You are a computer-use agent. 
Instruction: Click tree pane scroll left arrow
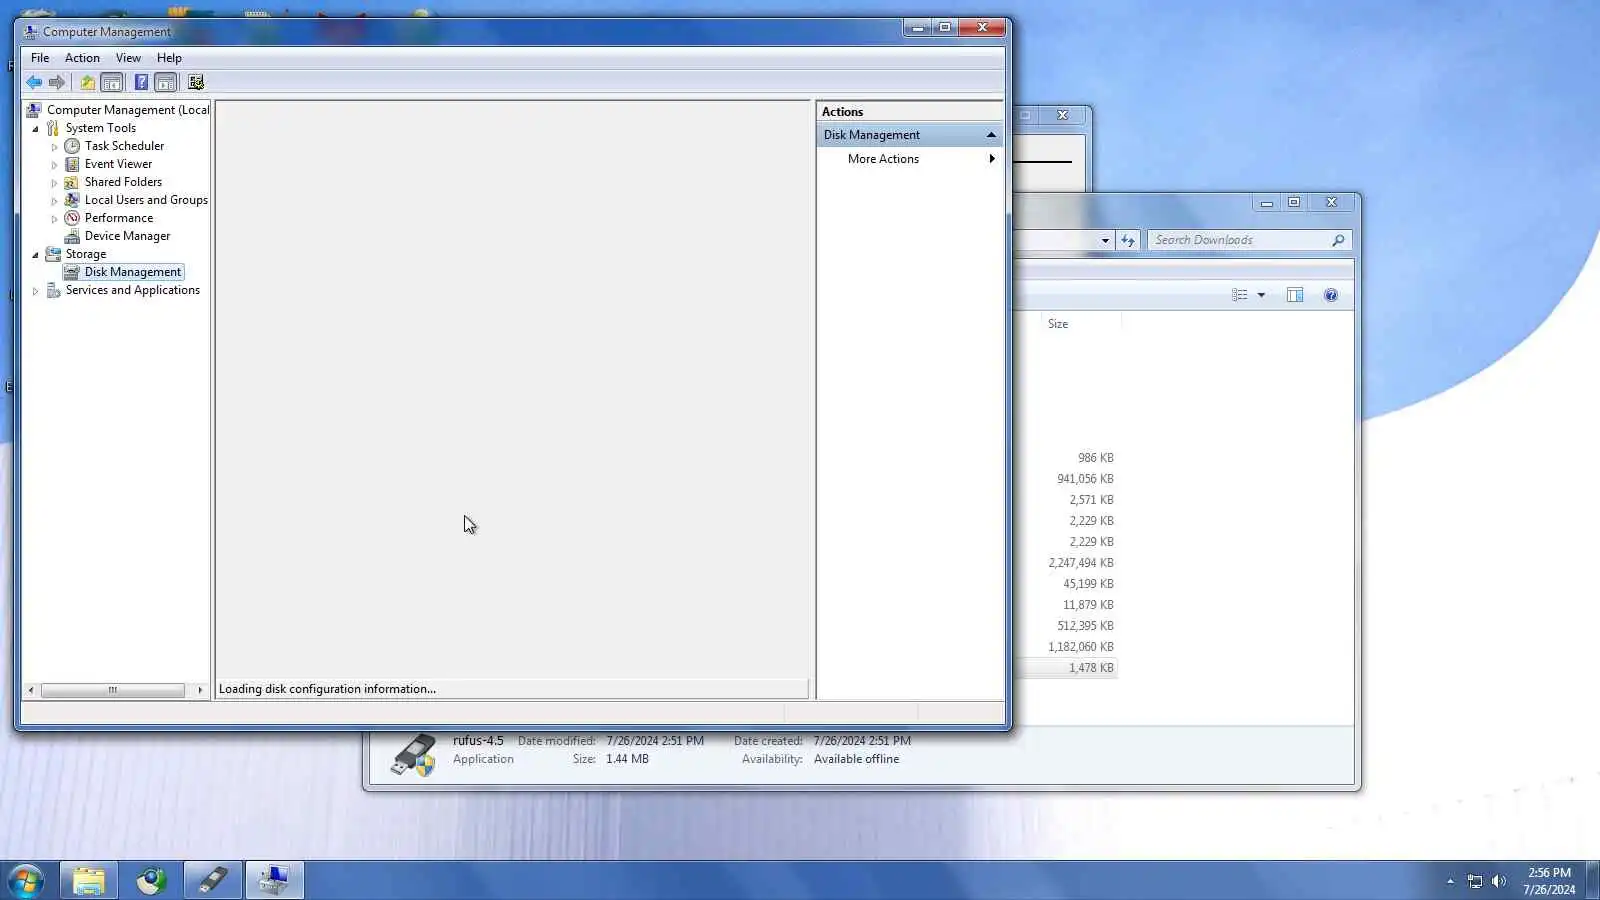click(31, 690)
